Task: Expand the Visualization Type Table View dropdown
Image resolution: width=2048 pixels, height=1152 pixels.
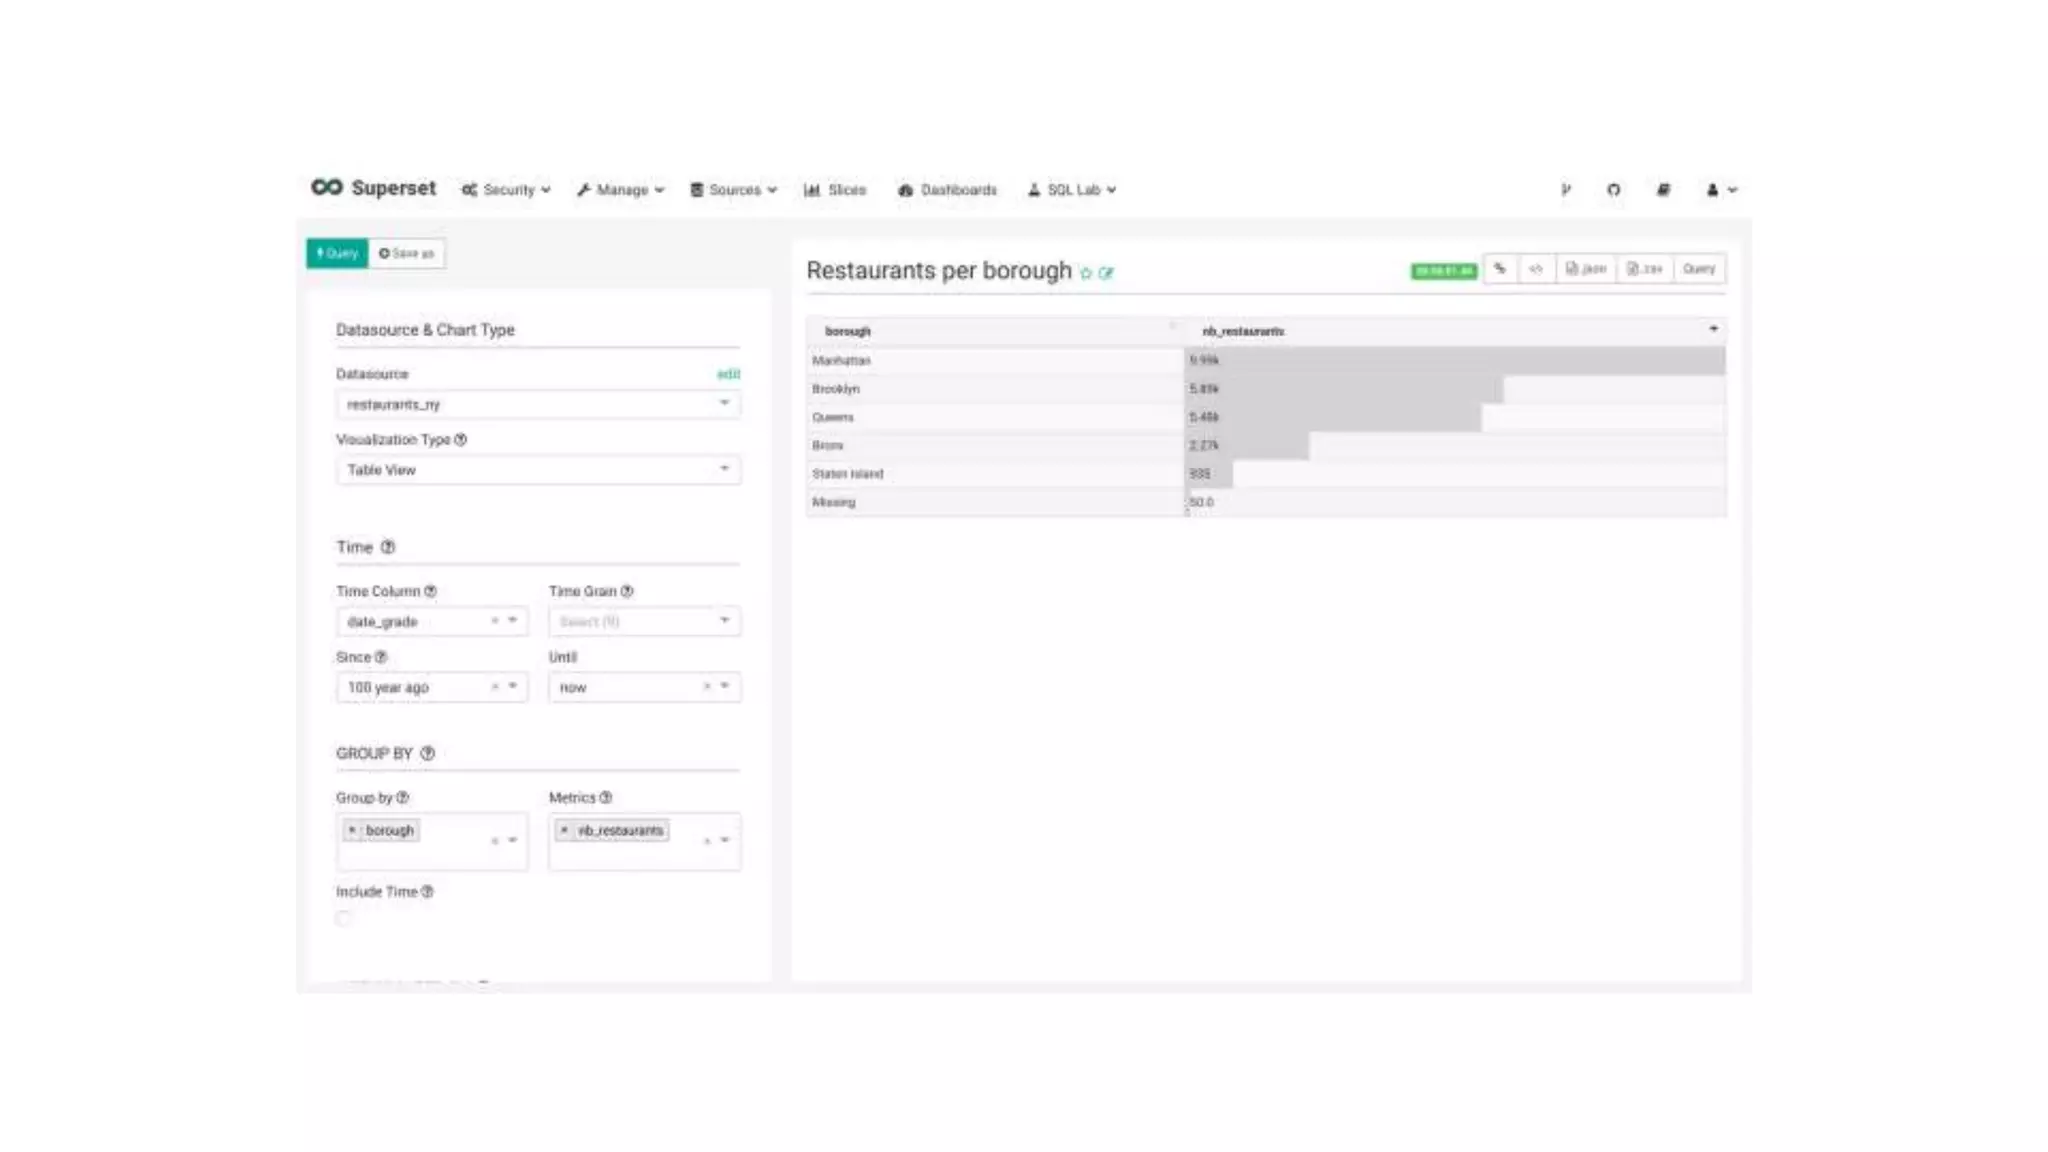Action: coord(538,470)
